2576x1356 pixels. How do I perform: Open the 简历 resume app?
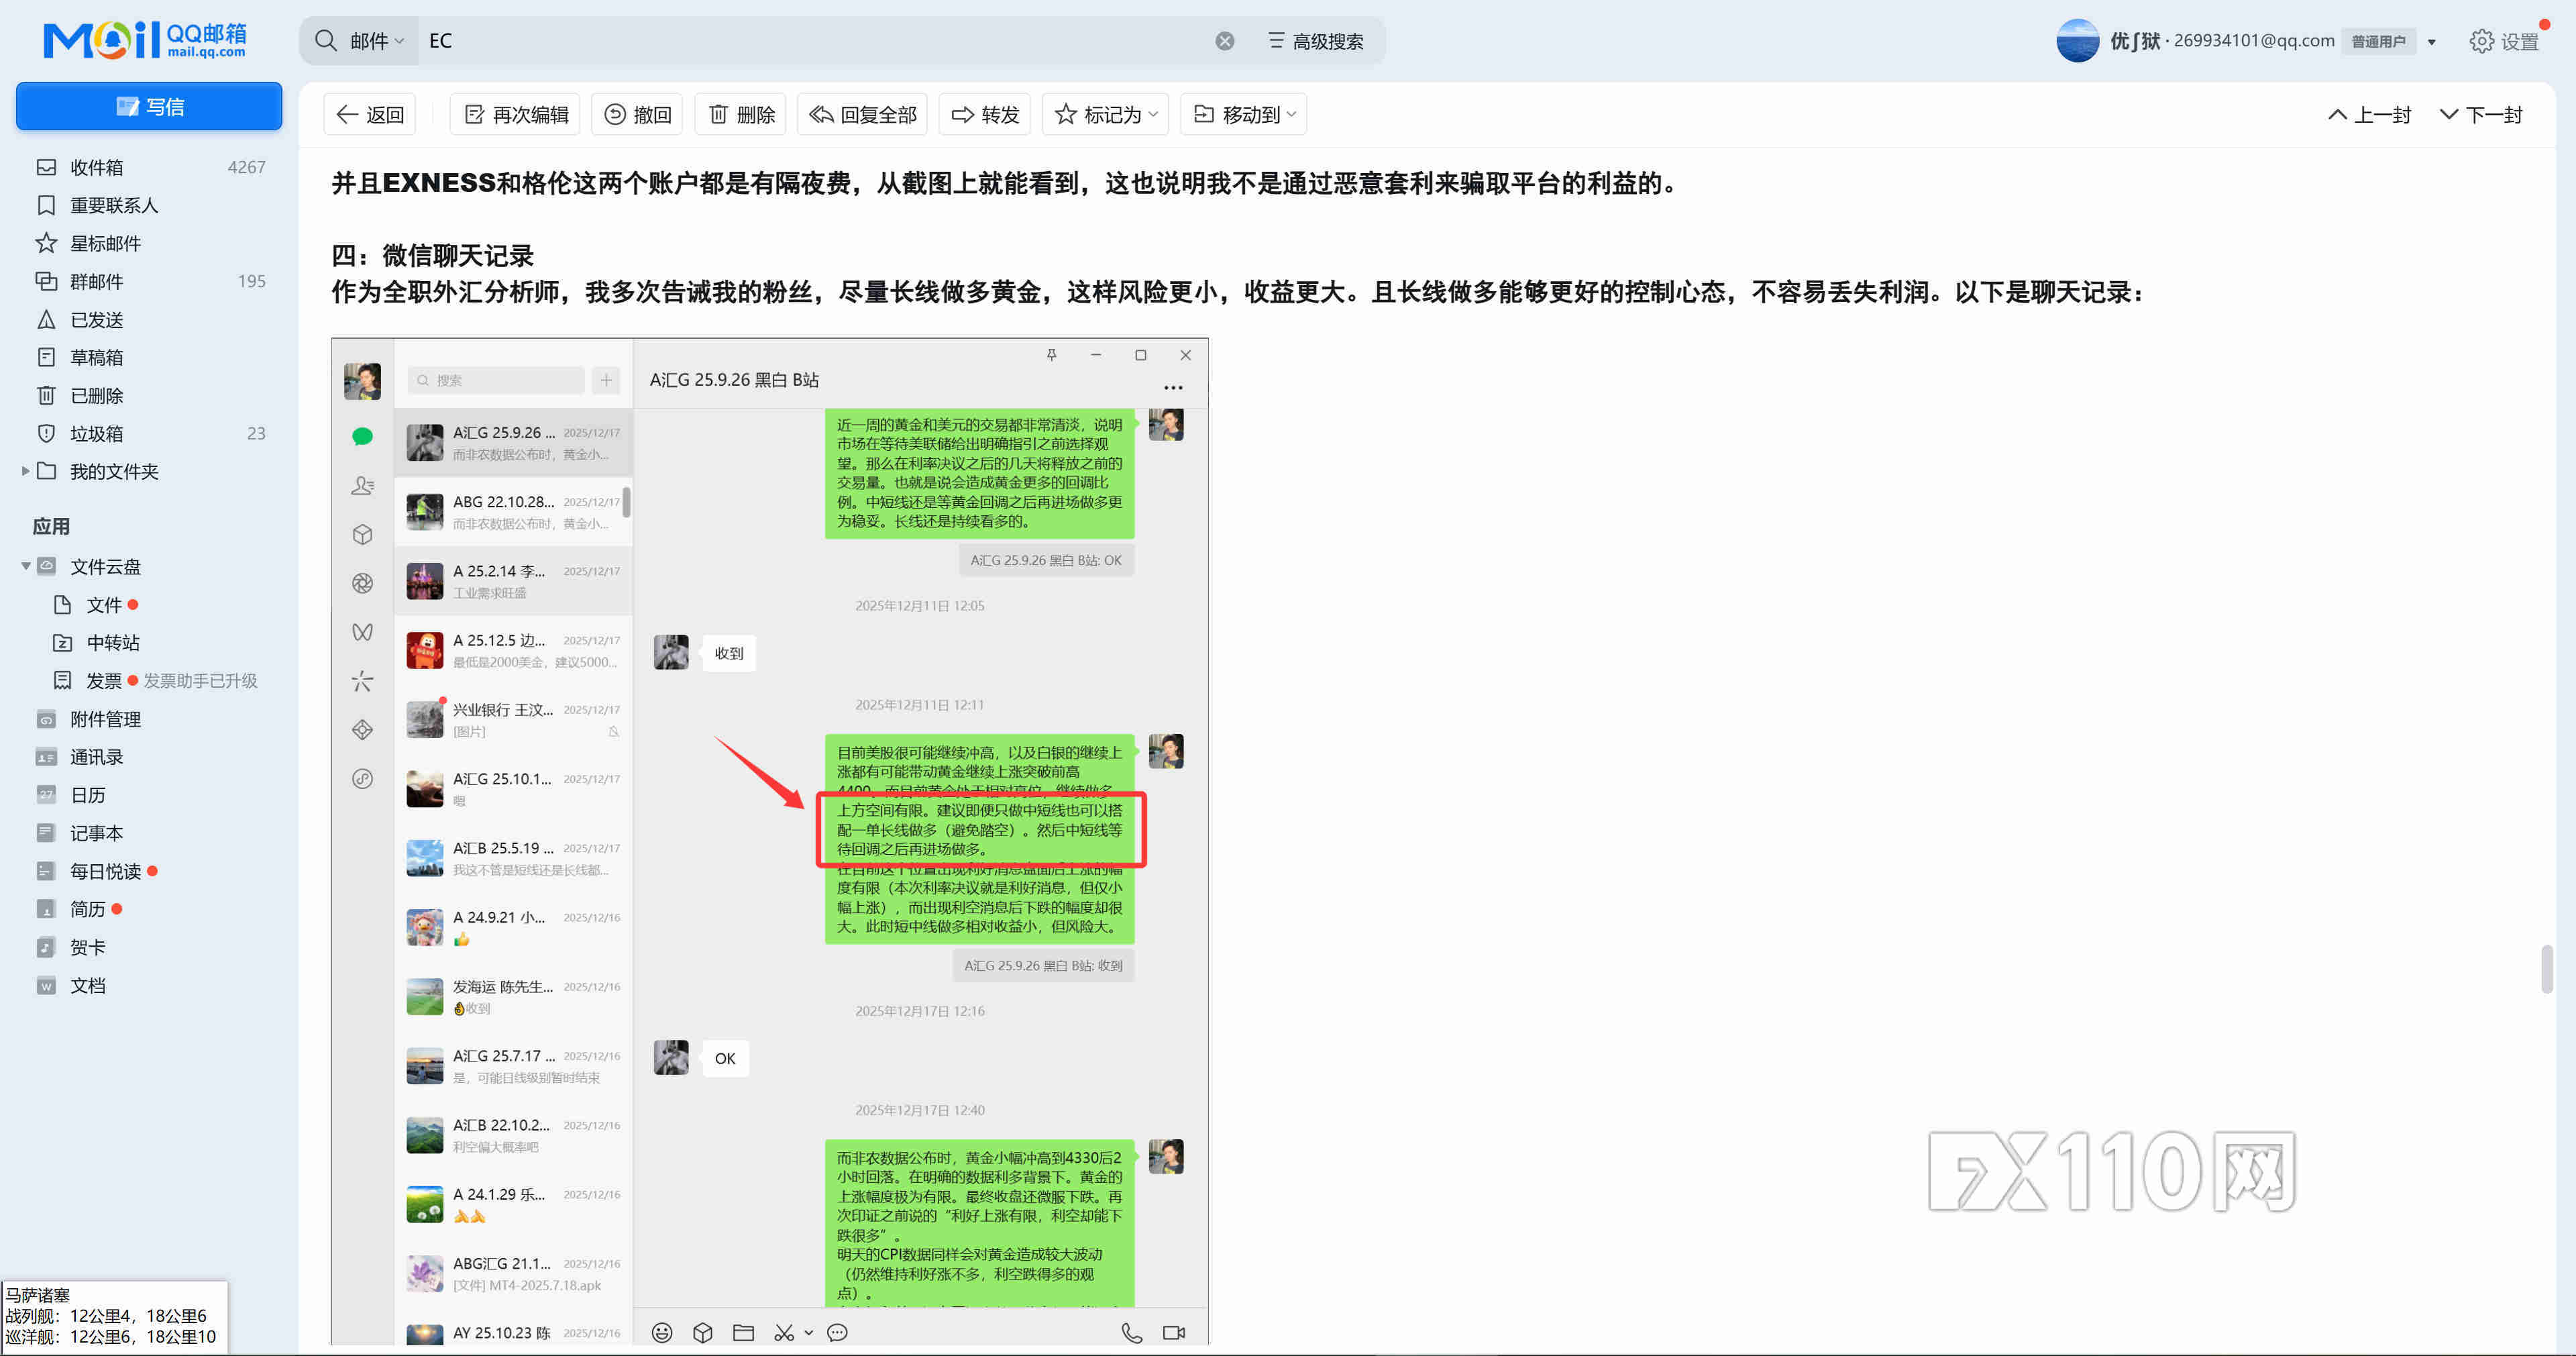pos(88,909)
